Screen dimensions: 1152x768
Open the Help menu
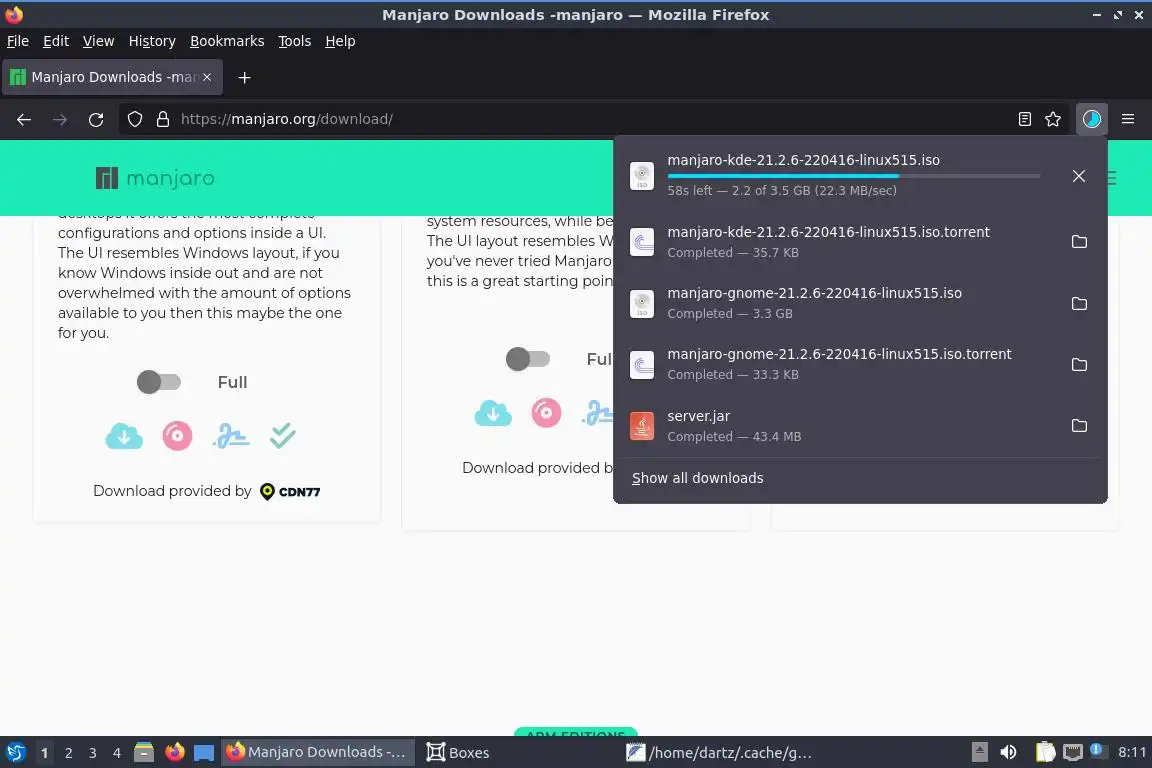click(x=340, y=41)
